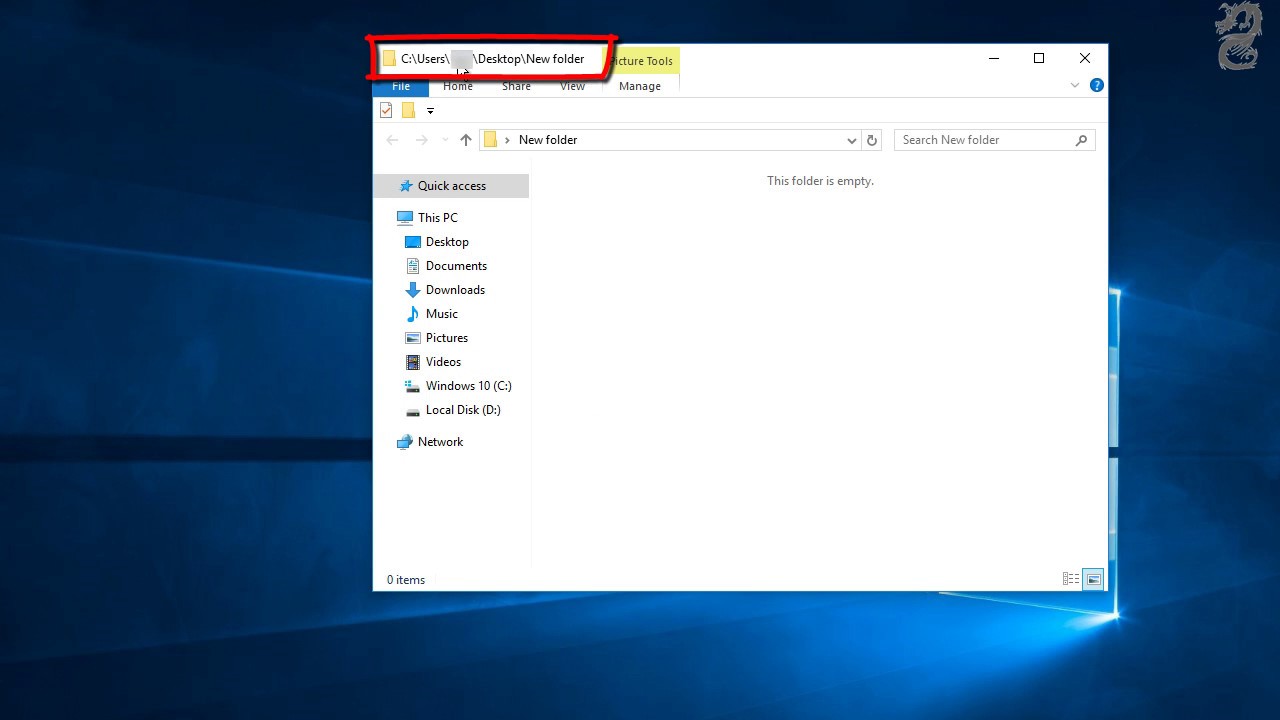Click the Back navigation arrow

tap(392, 140)
